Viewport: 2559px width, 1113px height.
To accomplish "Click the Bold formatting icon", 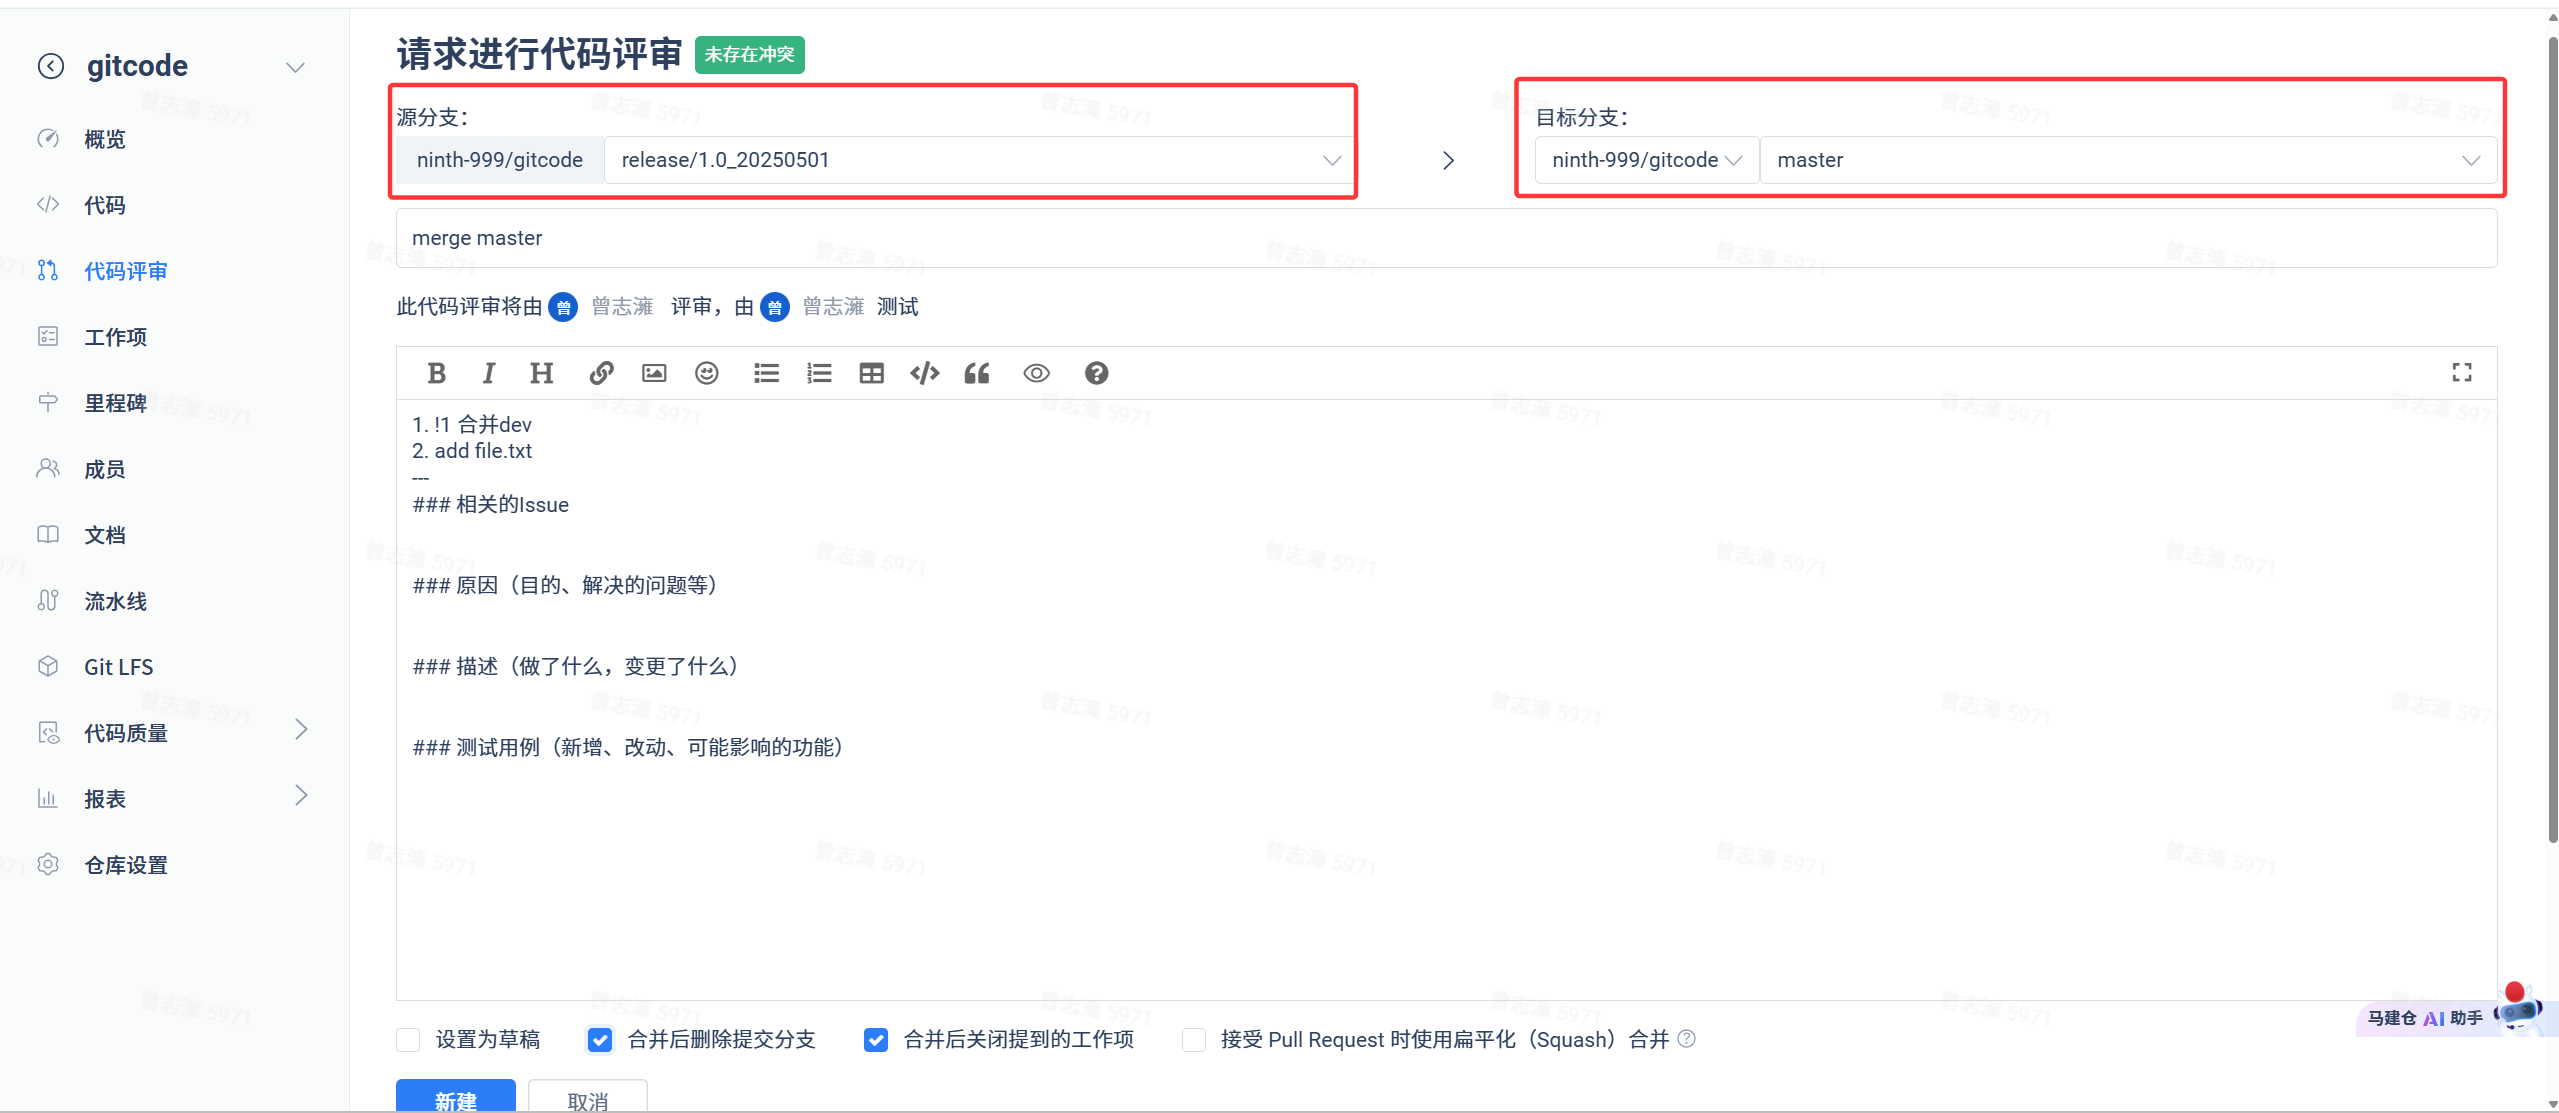I will (436, 373).
